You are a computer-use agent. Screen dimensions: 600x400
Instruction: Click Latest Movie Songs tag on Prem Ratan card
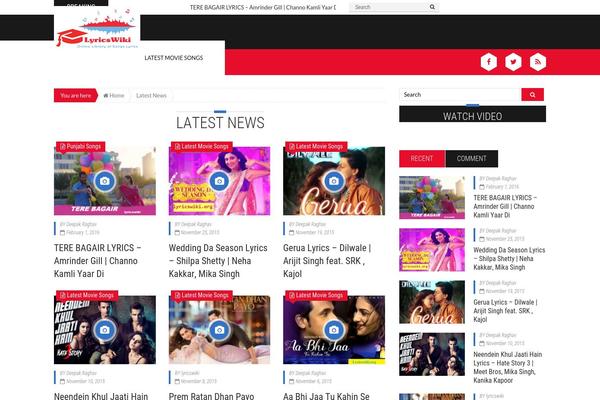201,295
